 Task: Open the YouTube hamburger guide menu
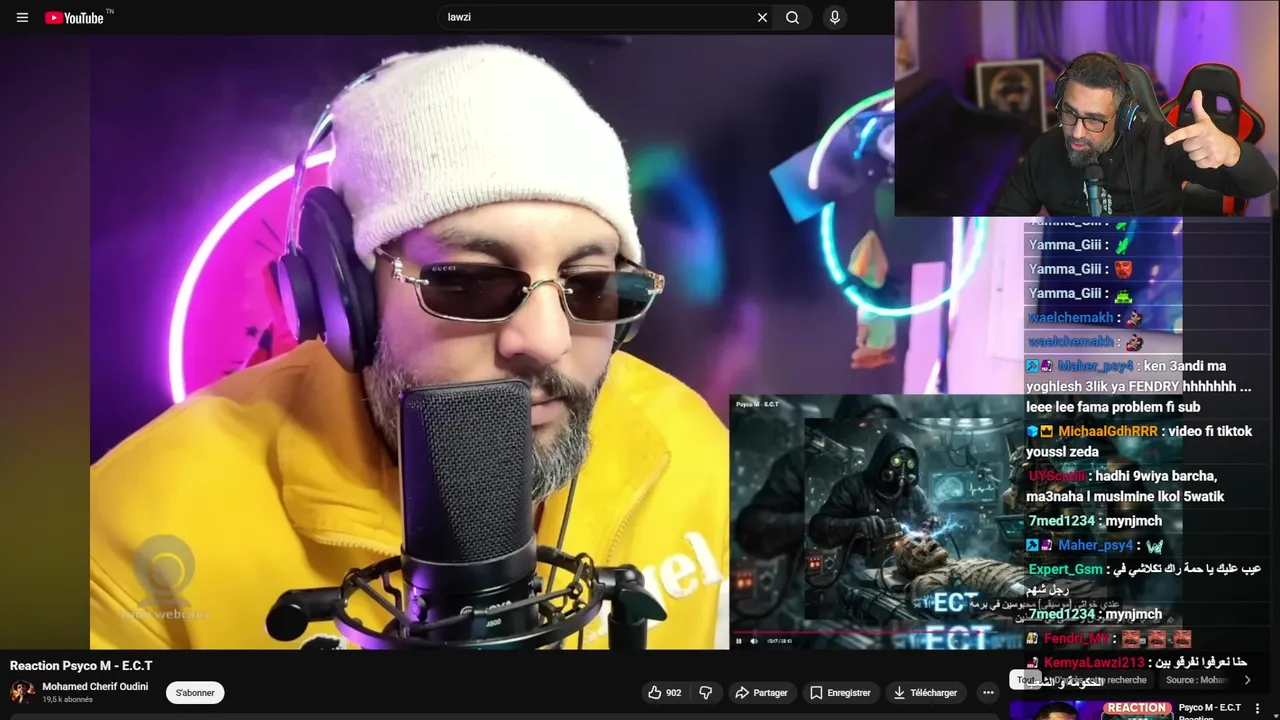(x=22, y=17)
